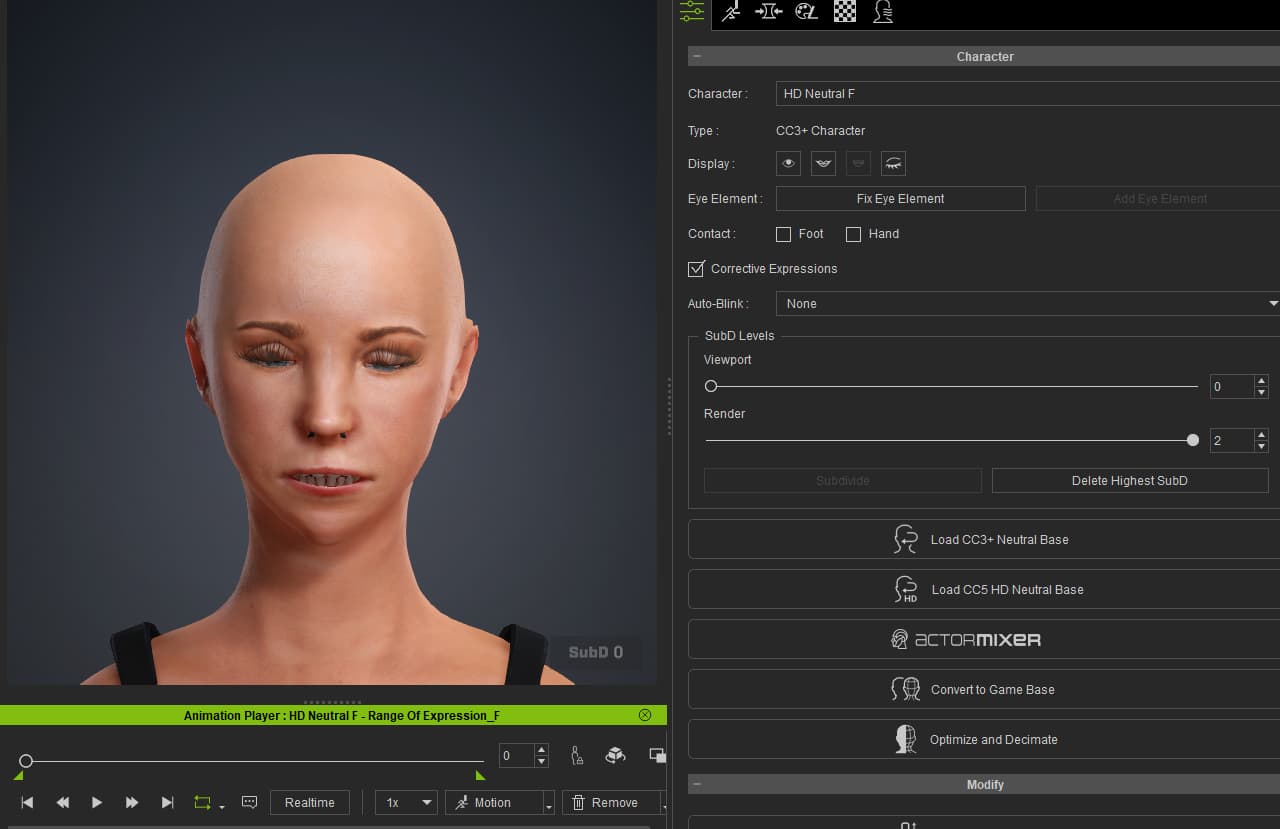Open the Auto-Blink dropdown

coord(1028,304)
